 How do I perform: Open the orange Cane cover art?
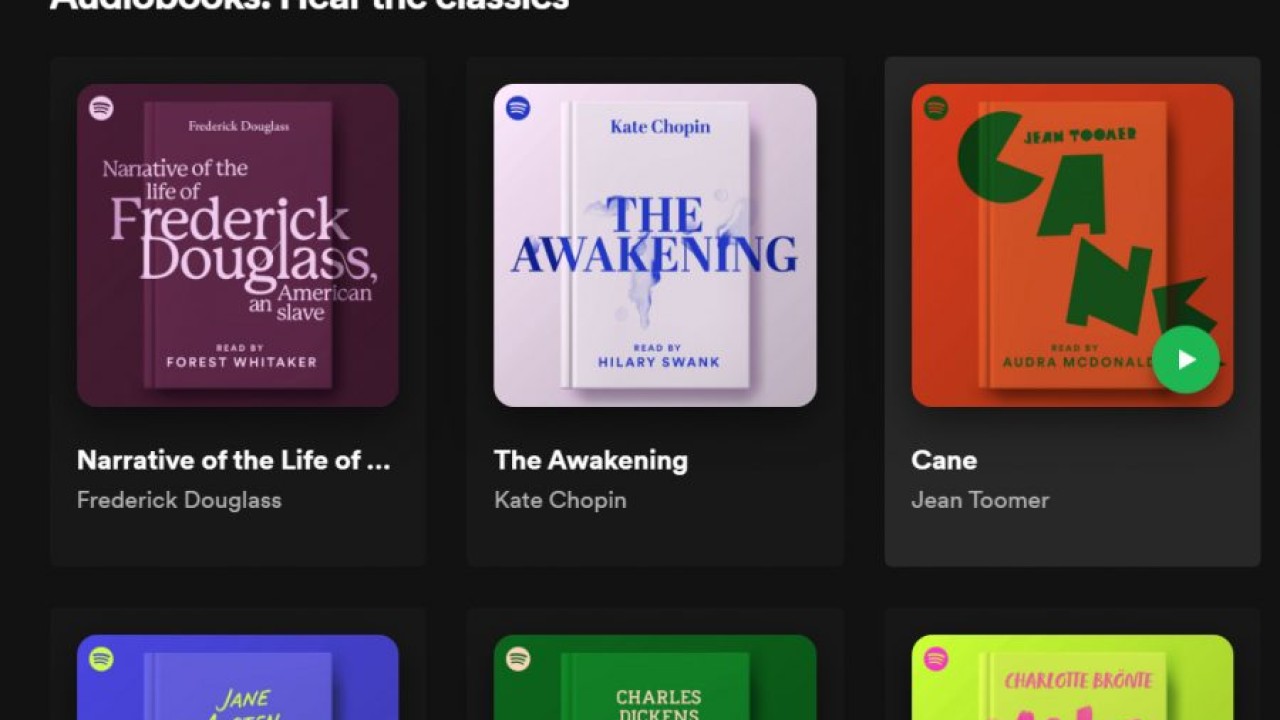[1072, 245]
